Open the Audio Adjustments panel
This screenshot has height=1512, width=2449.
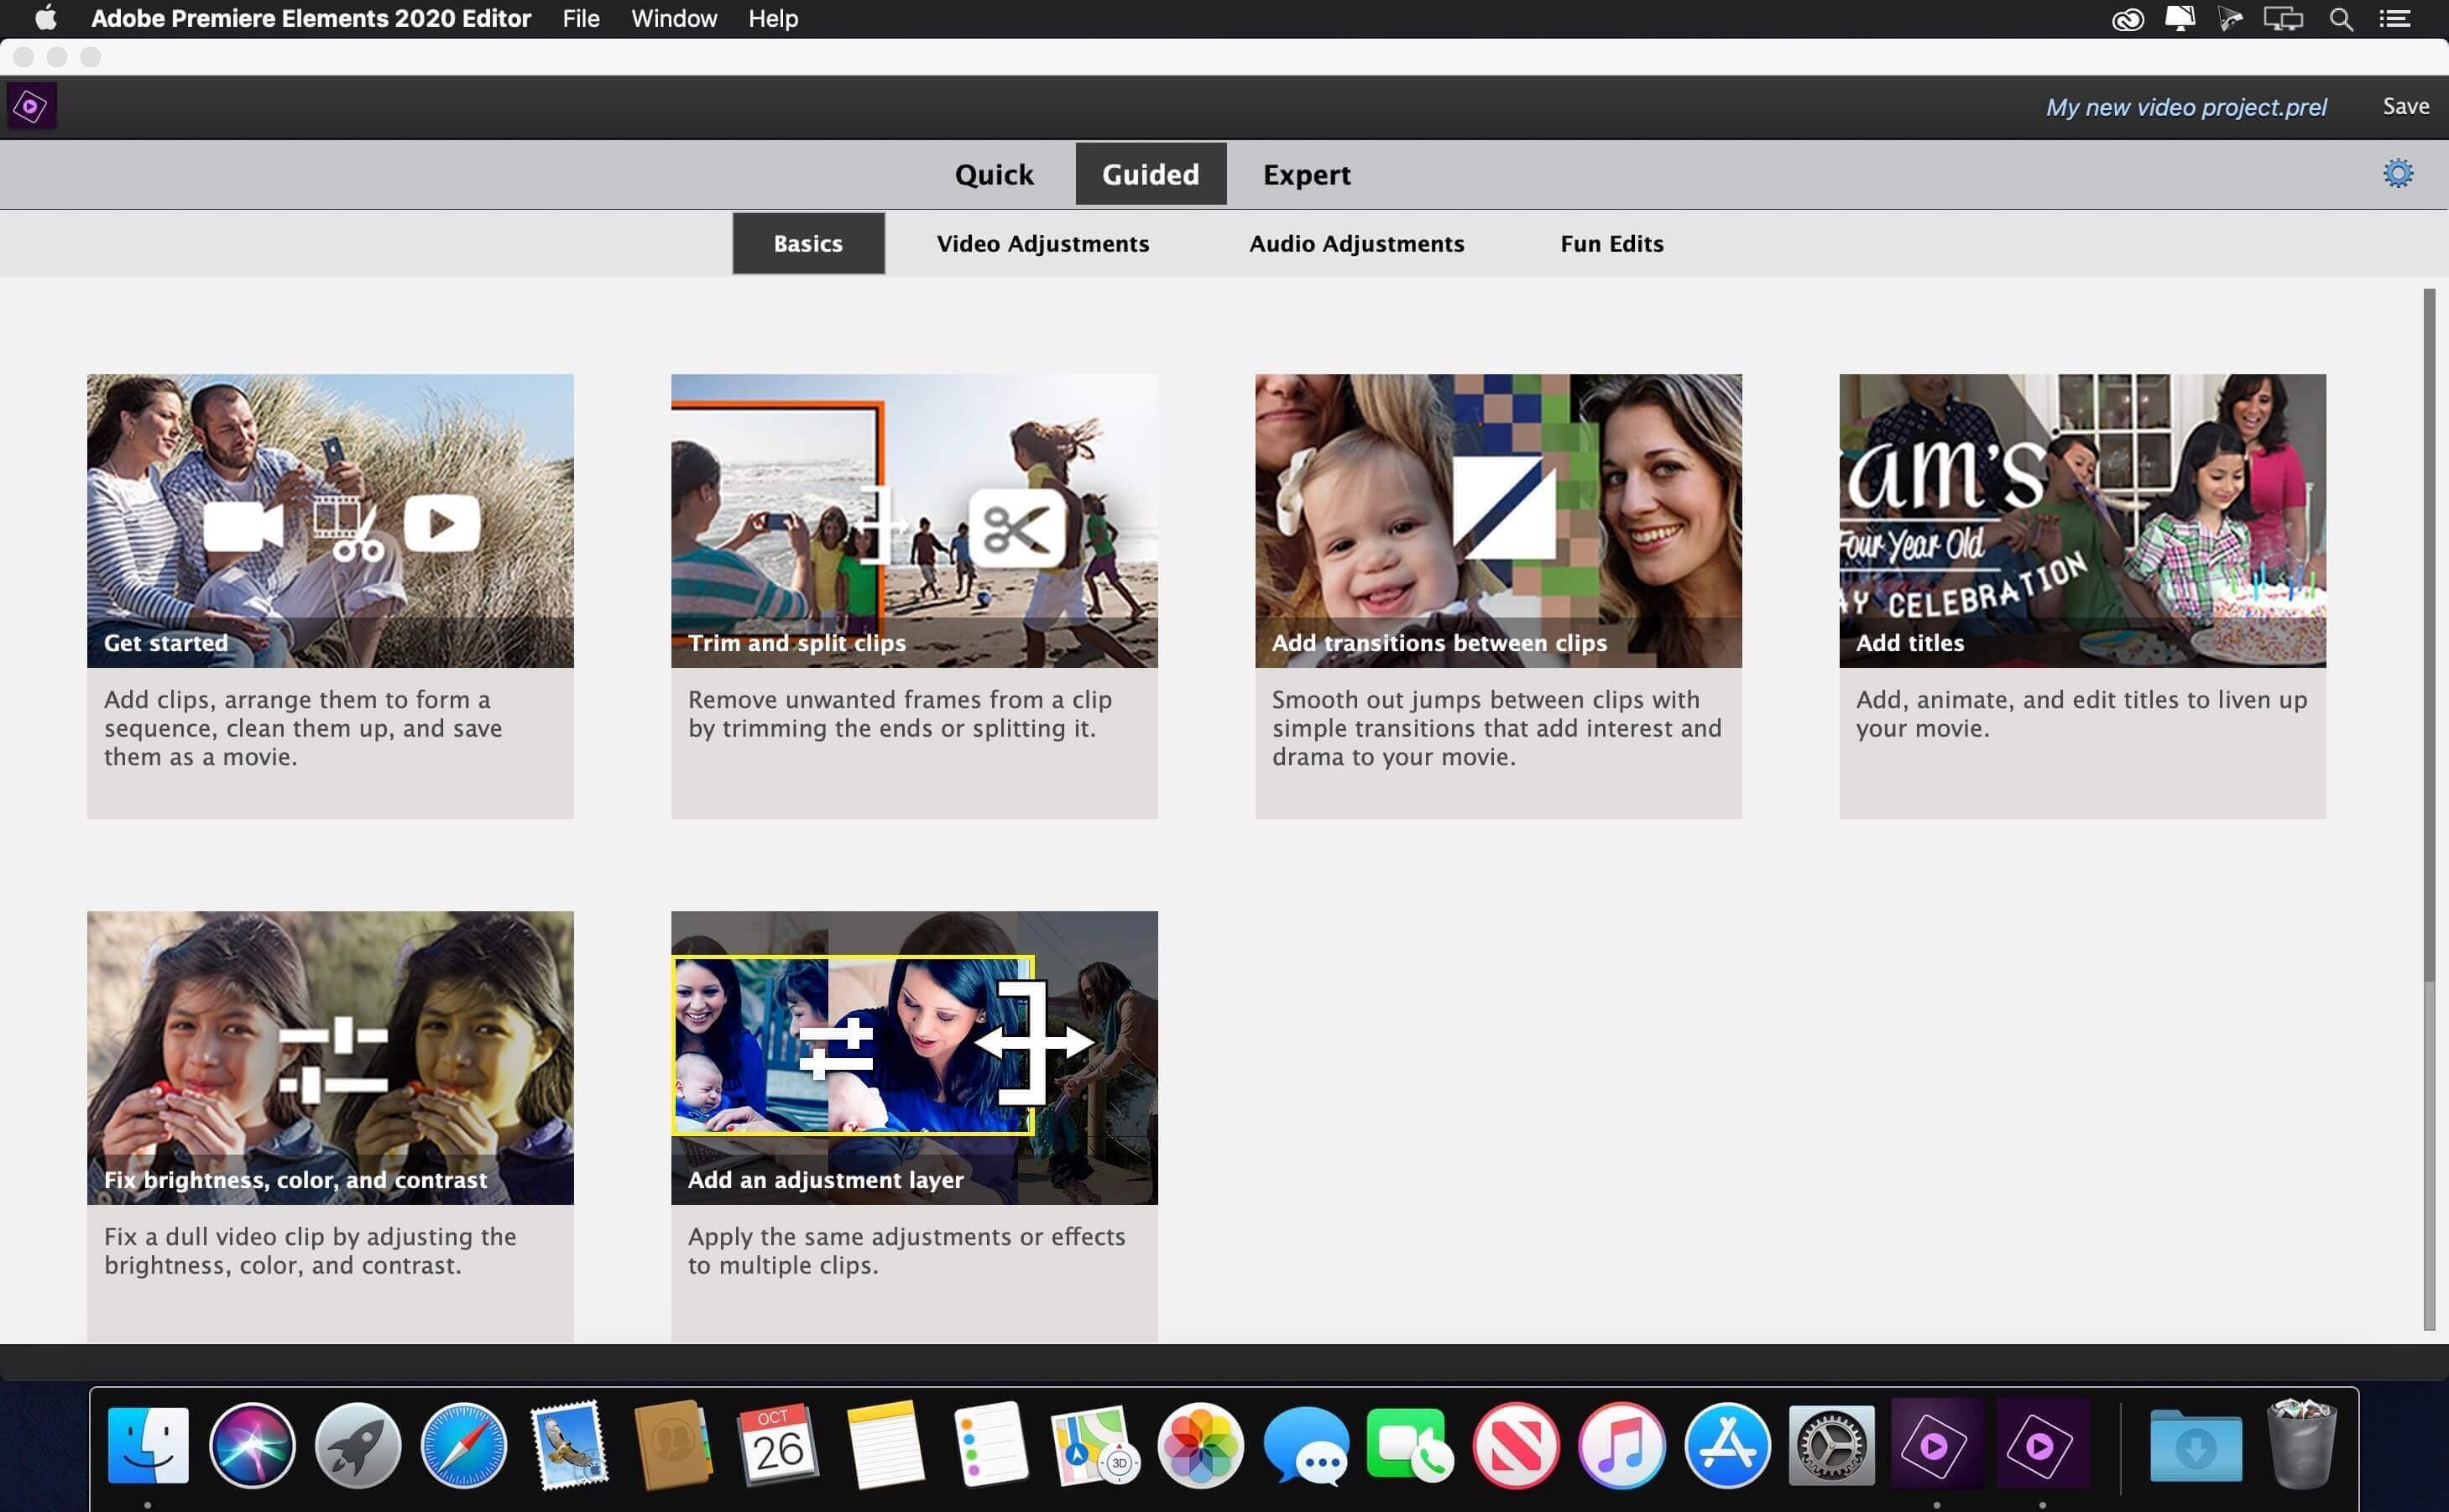(x=1355, y=243)
